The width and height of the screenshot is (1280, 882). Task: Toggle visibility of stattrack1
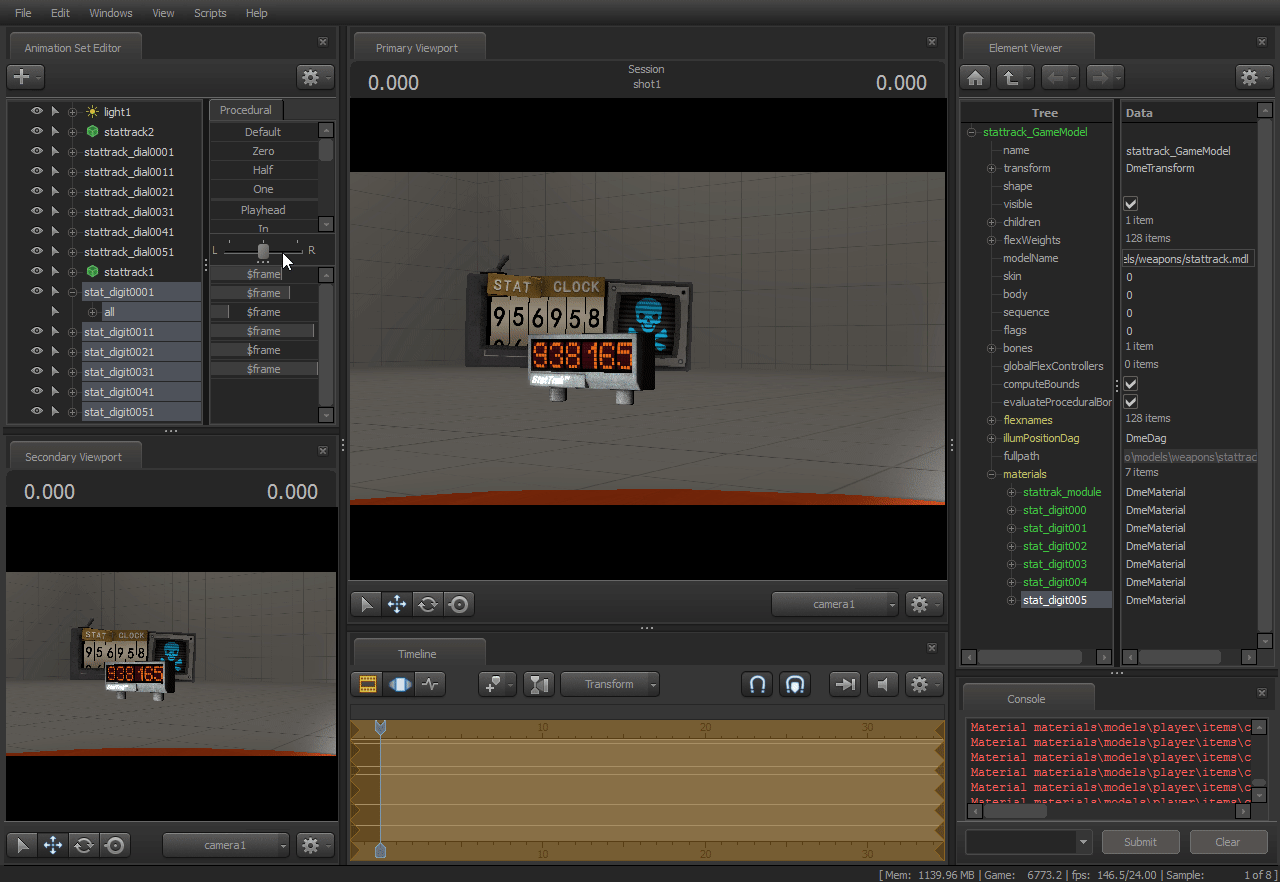(37, 272)
